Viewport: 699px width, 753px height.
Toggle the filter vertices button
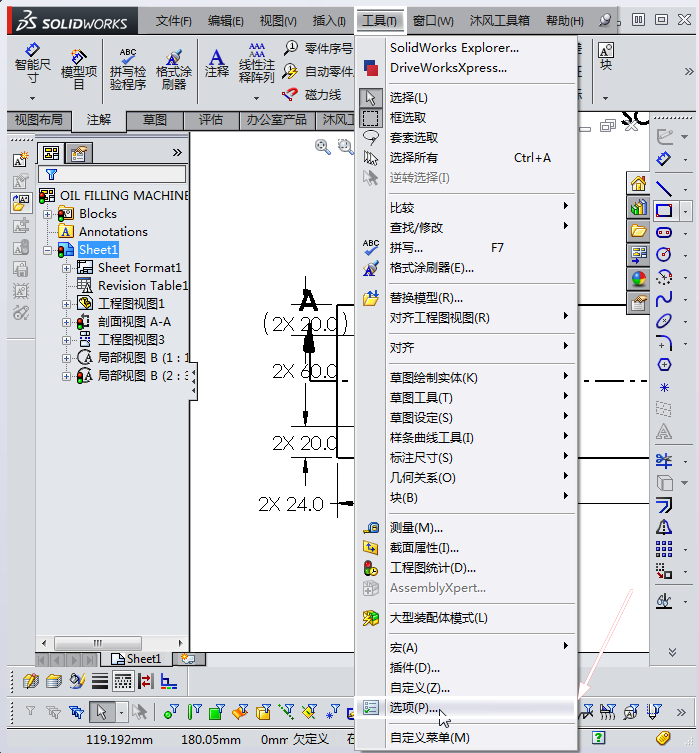171,712
